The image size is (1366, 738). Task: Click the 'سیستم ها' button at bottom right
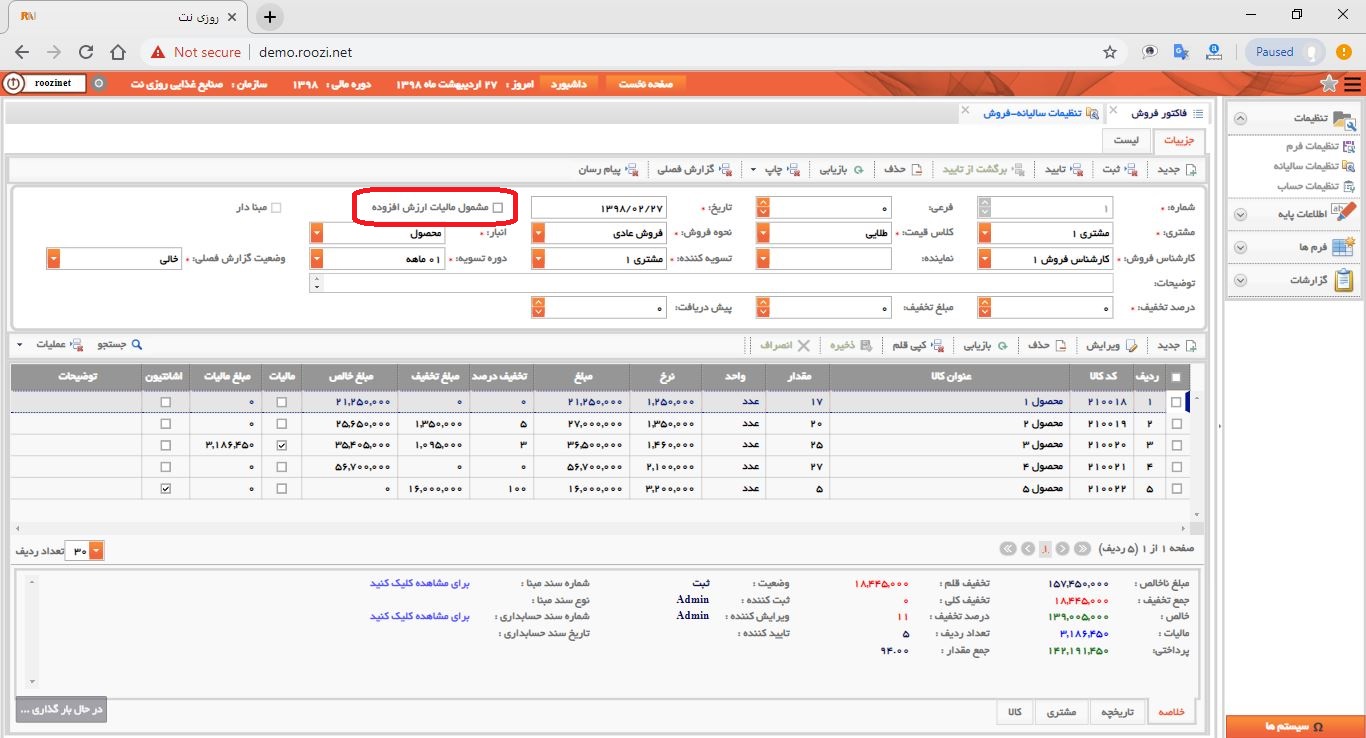tap(1294, 726)
